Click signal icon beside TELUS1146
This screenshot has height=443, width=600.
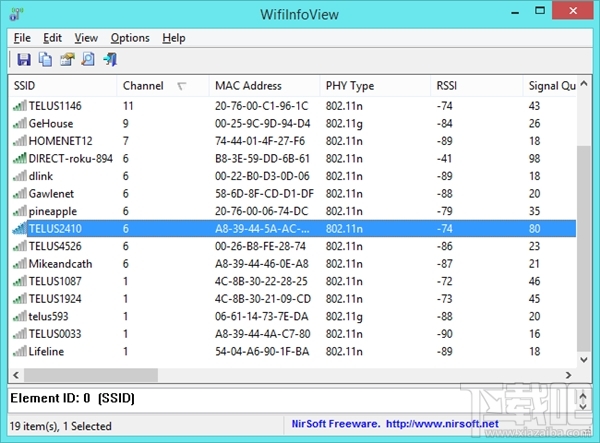(20, 106)
